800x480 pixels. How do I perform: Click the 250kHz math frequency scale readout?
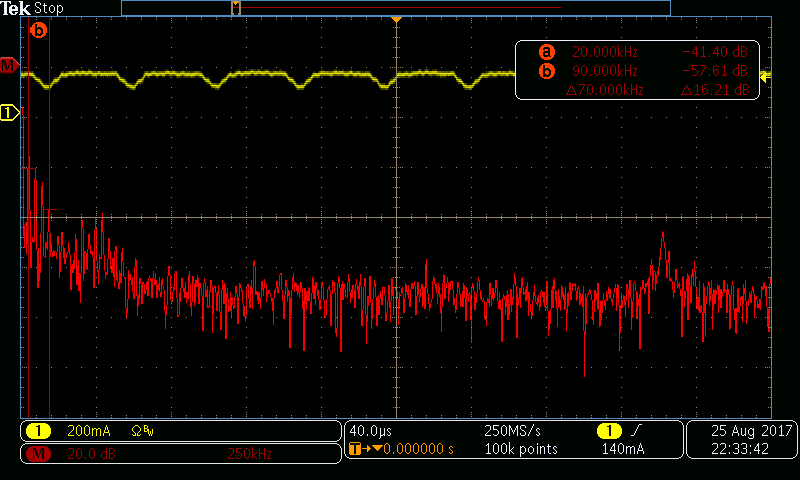(x=250, y=455)
